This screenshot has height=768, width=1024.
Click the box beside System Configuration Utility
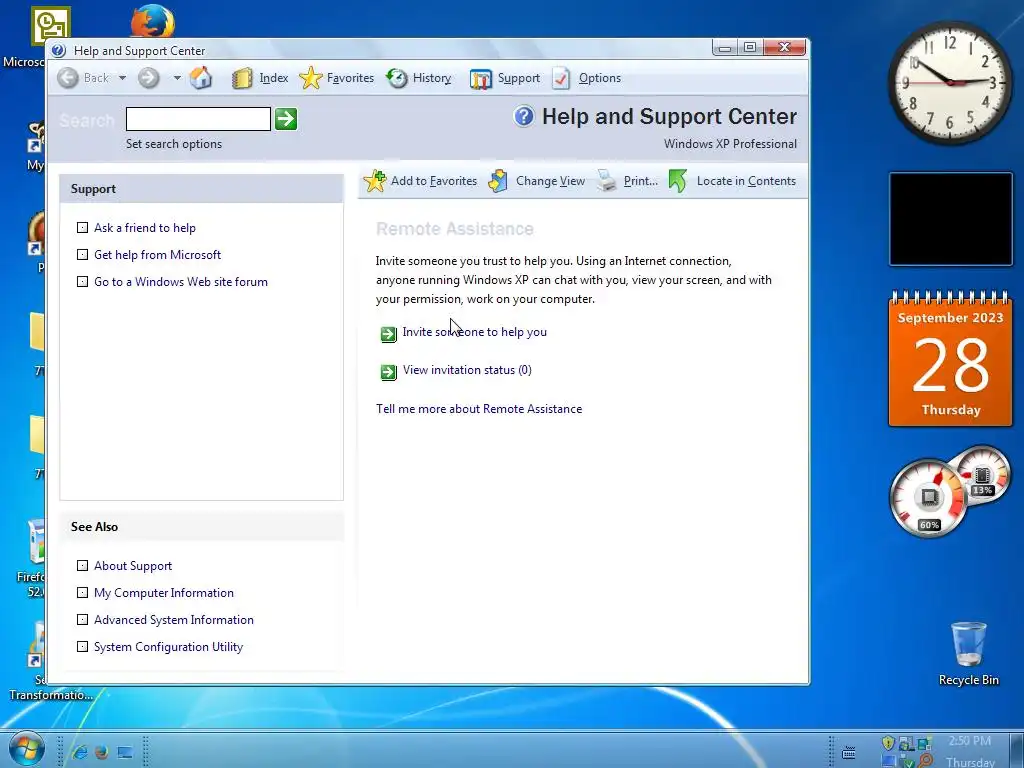click(x=82, y=647)
